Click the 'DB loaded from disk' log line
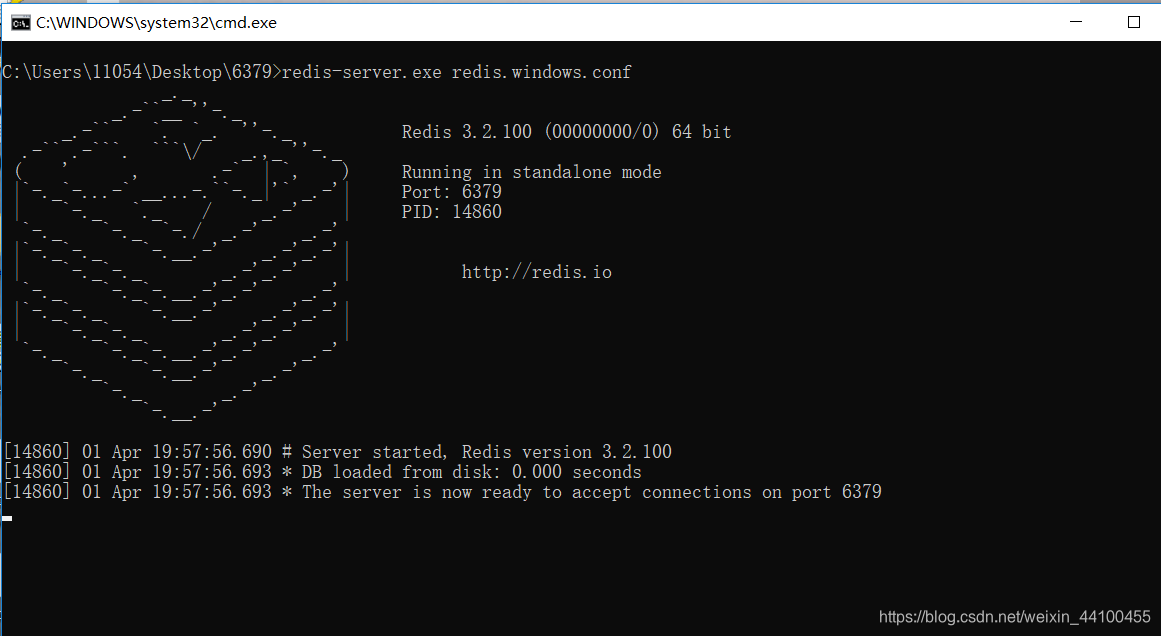Image resolution: width=1161 pixels, height=636 pixels. coord(323,472)
